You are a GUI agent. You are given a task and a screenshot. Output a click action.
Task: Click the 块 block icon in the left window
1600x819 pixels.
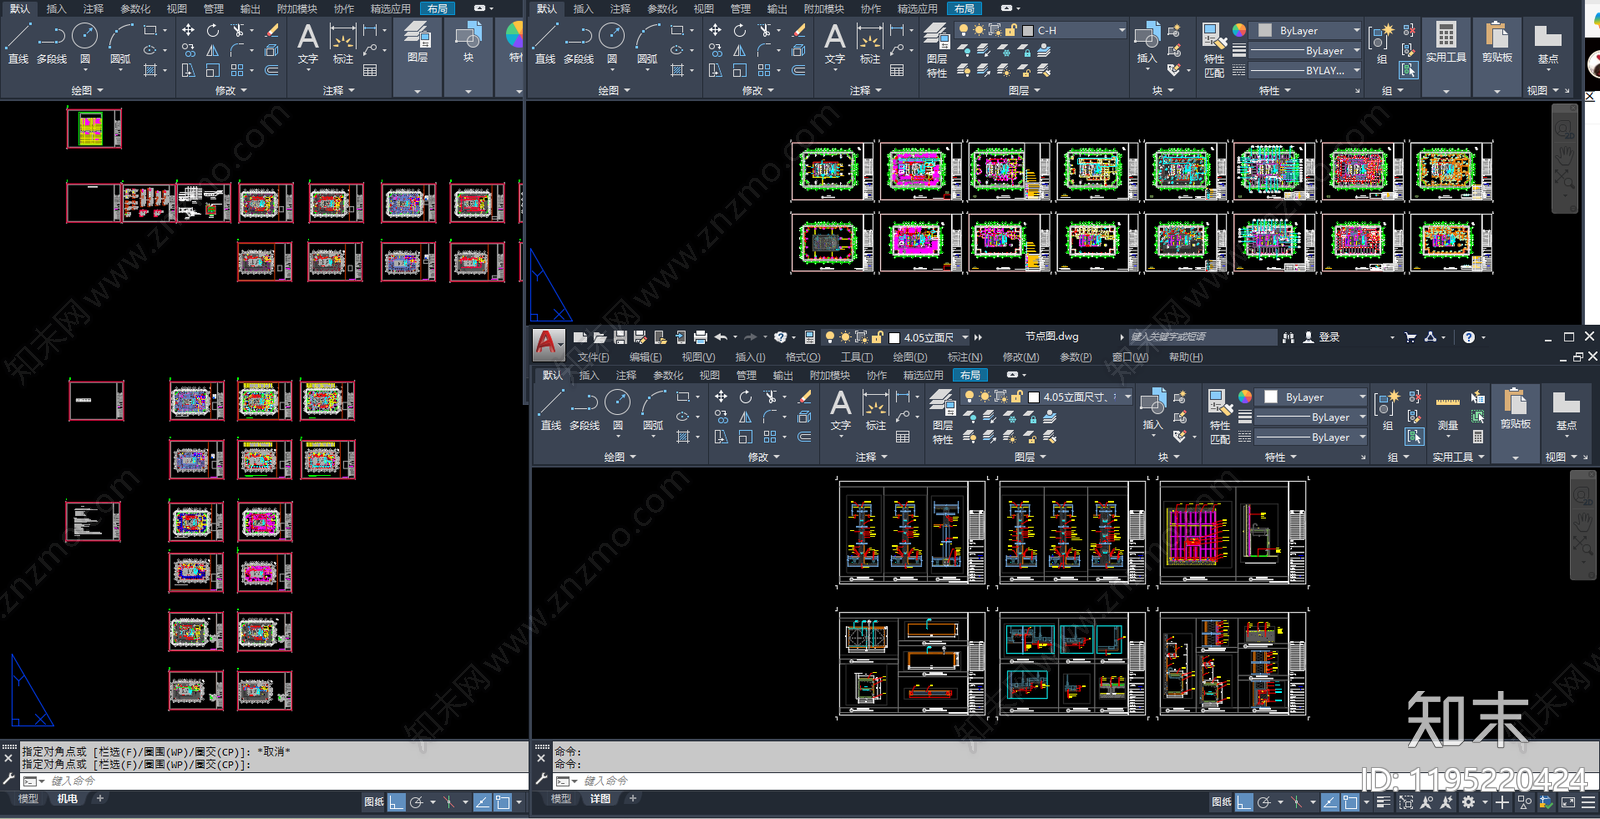click(x=468, y=43)
